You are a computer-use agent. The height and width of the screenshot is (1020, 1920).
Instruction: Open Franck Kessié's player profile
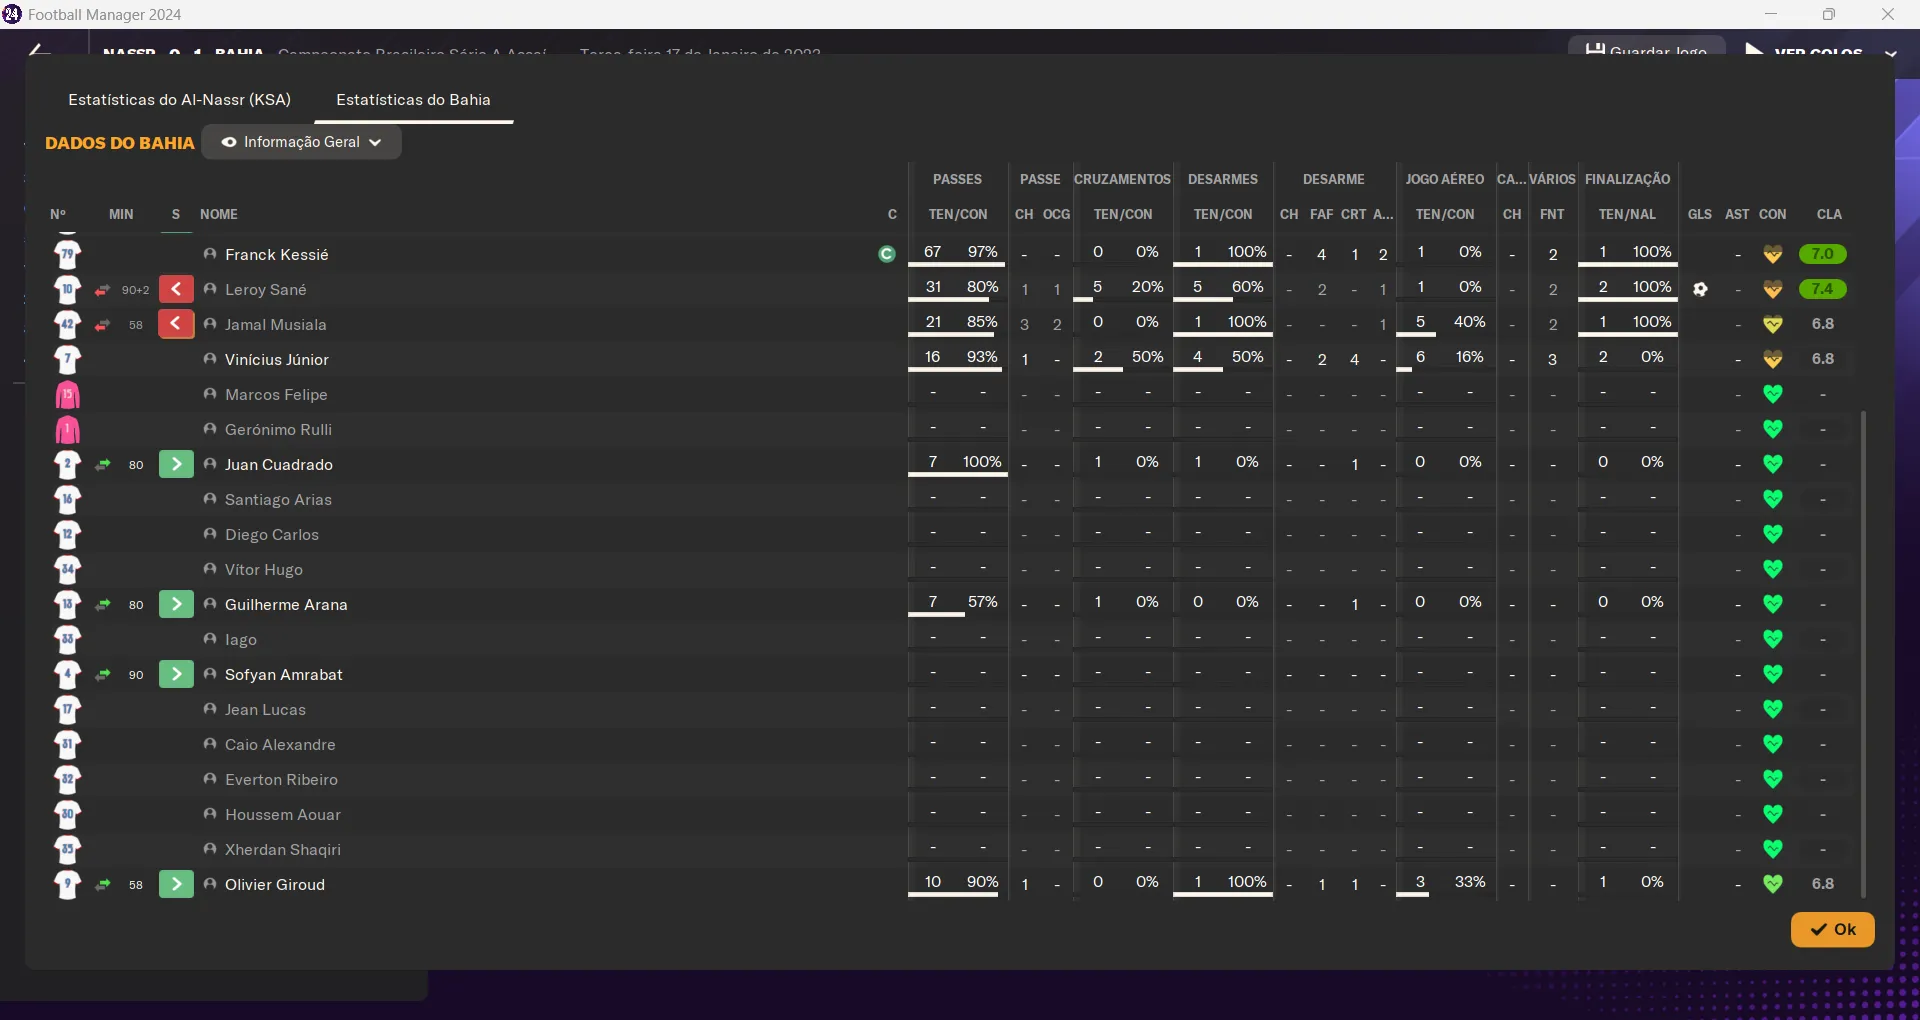pos(277,255)
